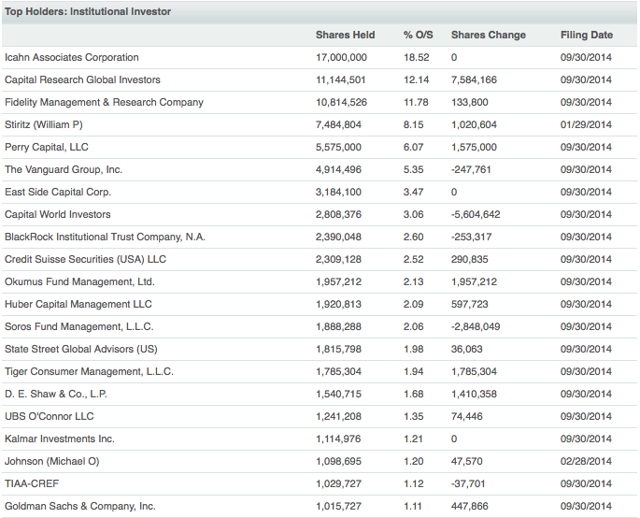Click shares change value 1,575,000
The width and height of the screenshot is (640, 518).
(x=474, y=147)
